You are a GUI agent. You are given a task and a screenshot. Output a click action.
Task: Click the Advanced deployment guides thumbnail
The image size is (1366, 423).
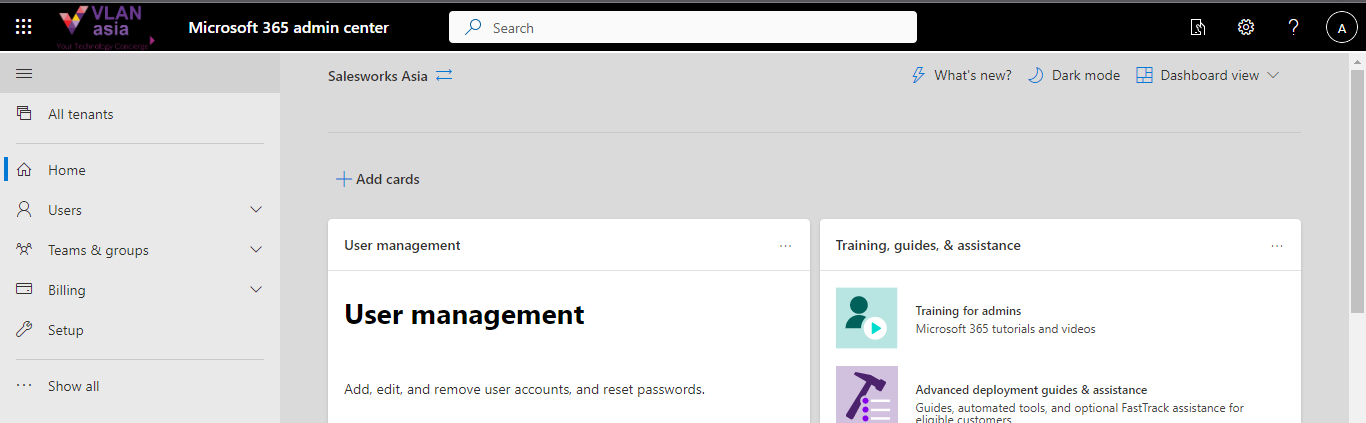866,394
